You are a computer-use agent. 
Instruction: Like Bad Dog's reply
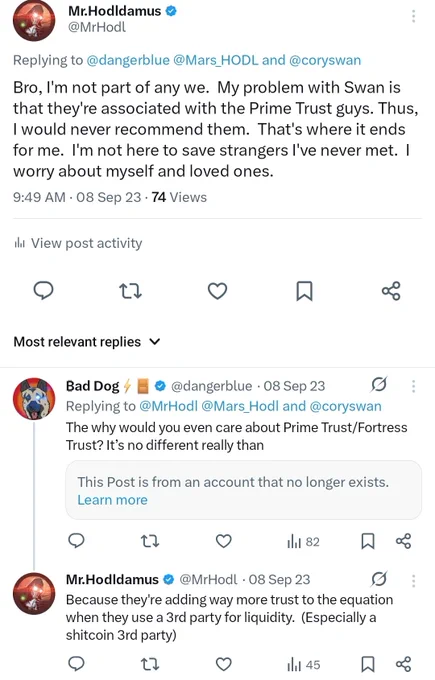(x=223, y=541)
